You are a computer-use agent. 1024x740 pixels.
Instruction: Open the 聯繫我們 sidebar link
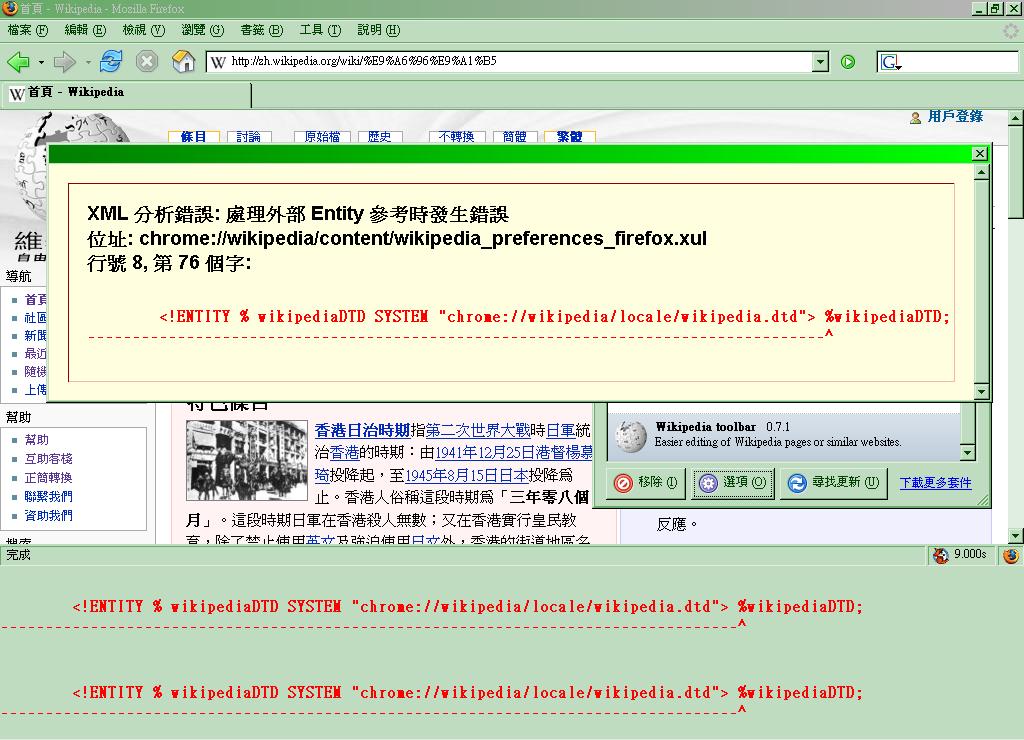[48, 496]
